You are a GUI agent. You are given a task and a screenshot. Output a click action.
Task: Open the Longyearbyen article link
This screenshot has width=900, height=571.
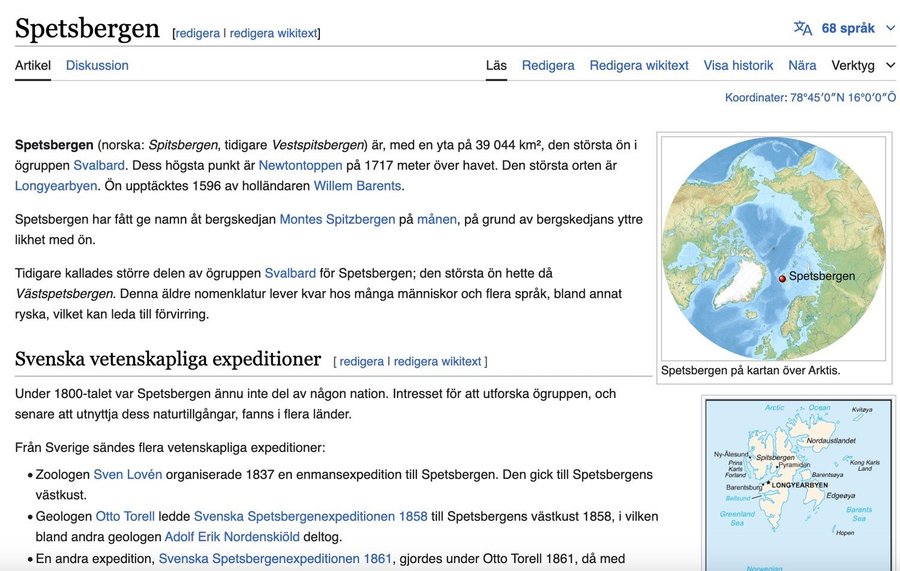[56, 185]
